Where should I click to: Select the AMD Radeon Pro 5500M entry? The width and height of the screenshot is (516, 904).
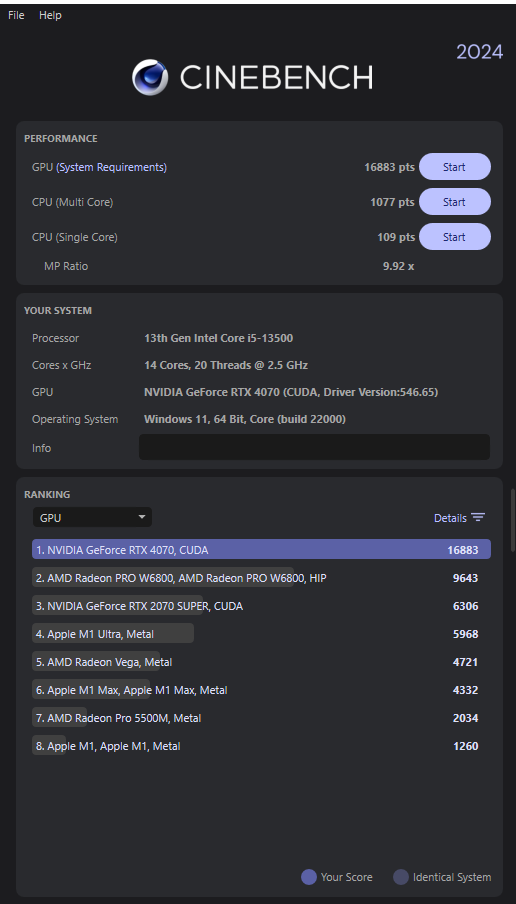(261, 718)
